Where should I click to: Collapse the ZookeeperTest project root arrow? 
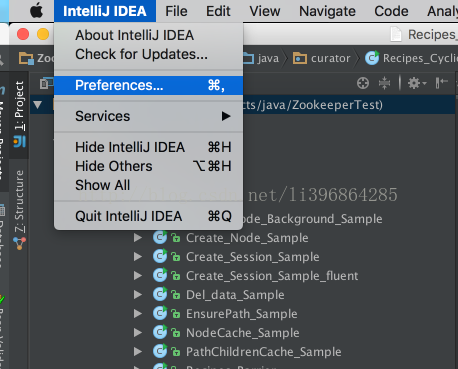(38, 105)
